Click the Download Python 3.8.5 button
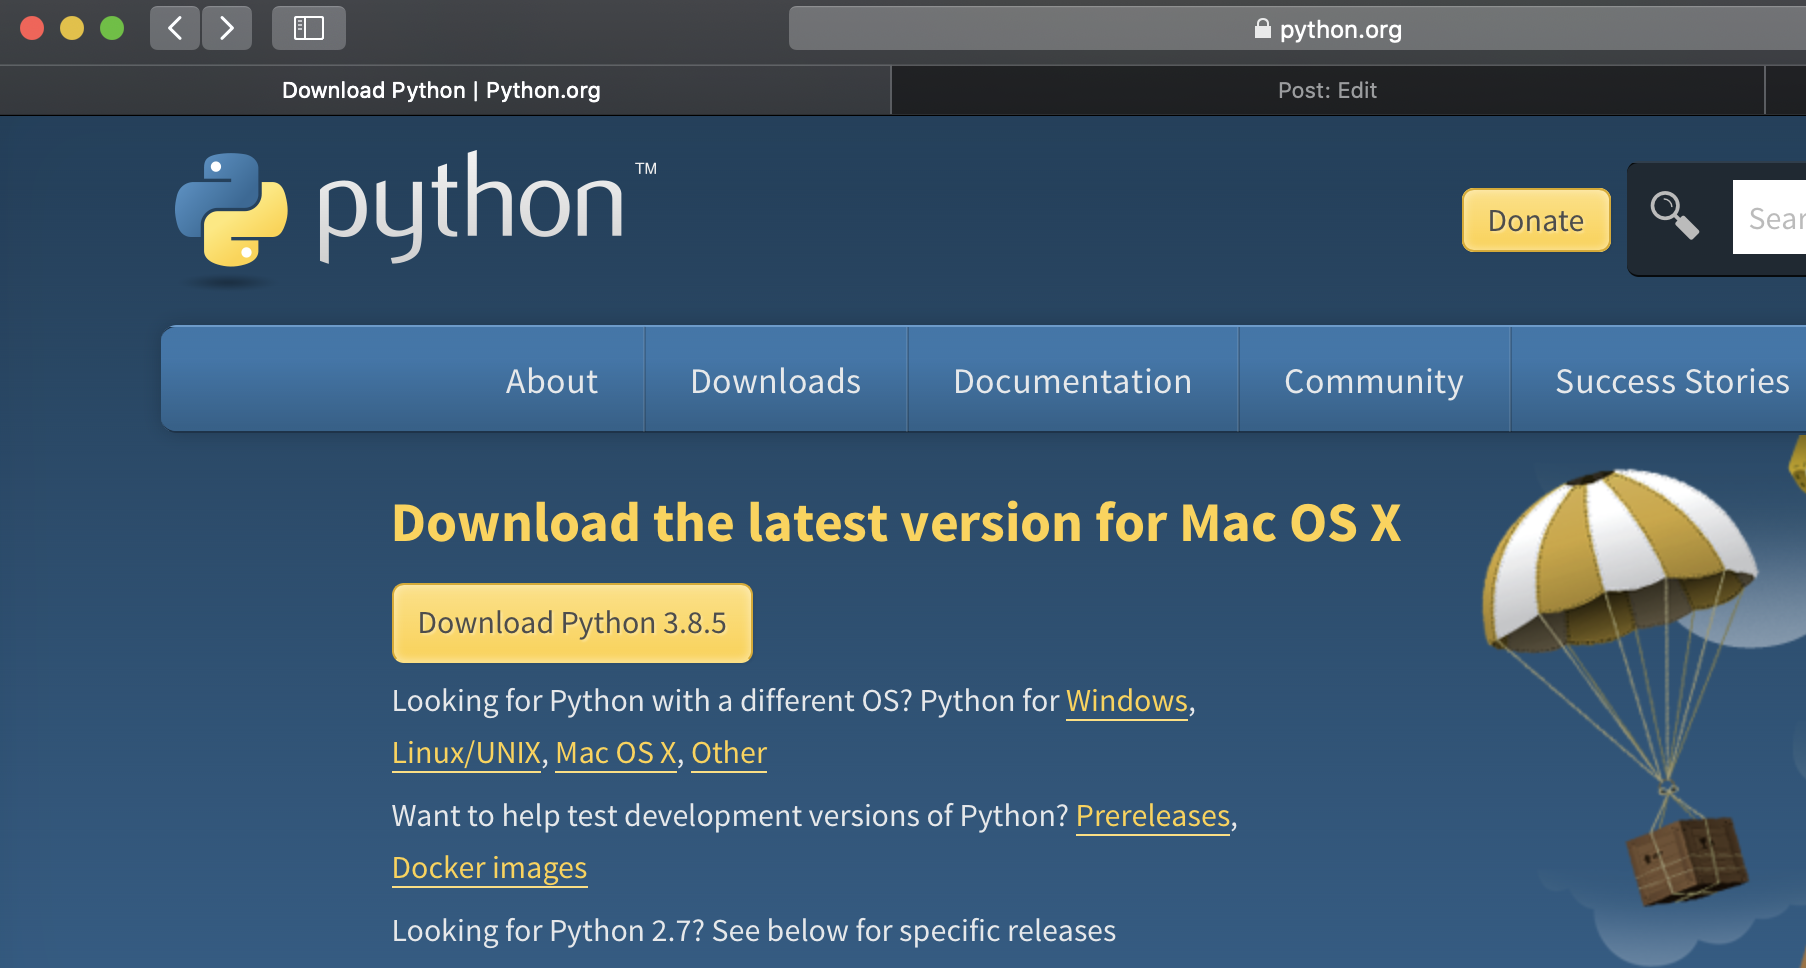 571,622
